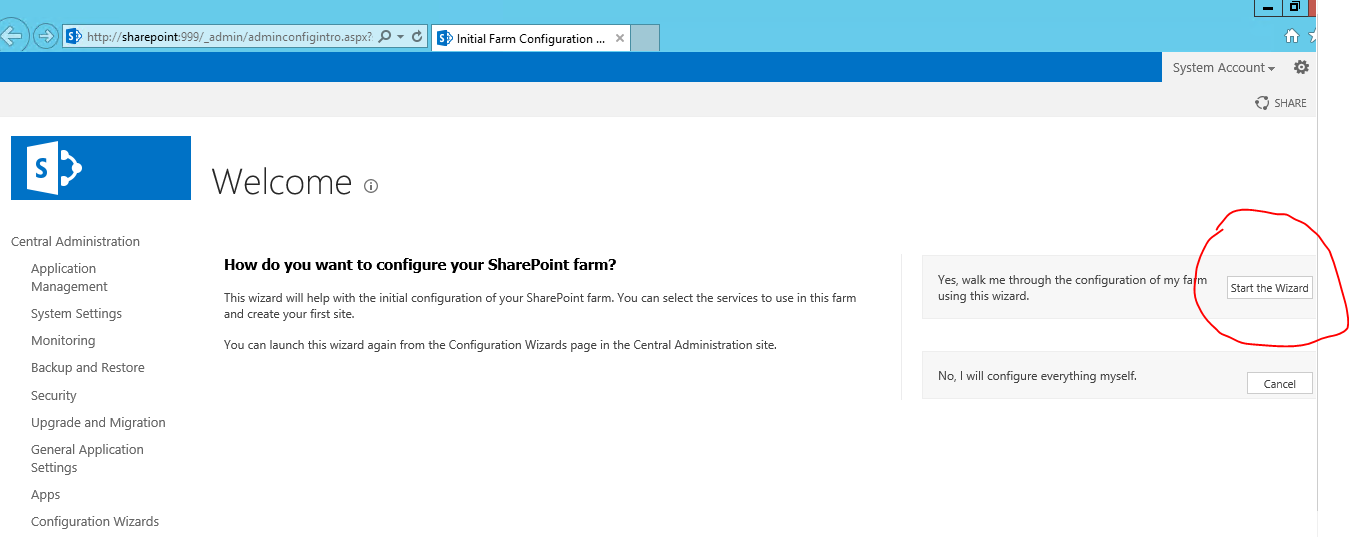
Task: Click 'How do you want to configure' heading
Action: pos(420,265)
